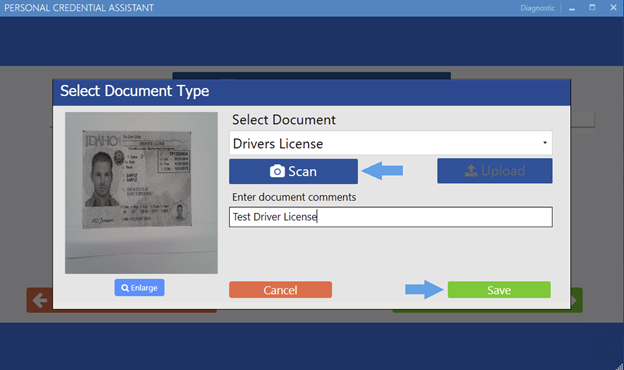The width and height of the screenshot is (624, 370).
Task: Click the upload arrow icon on Upload button
Action: pyautogui.click(x=471, y=171)
